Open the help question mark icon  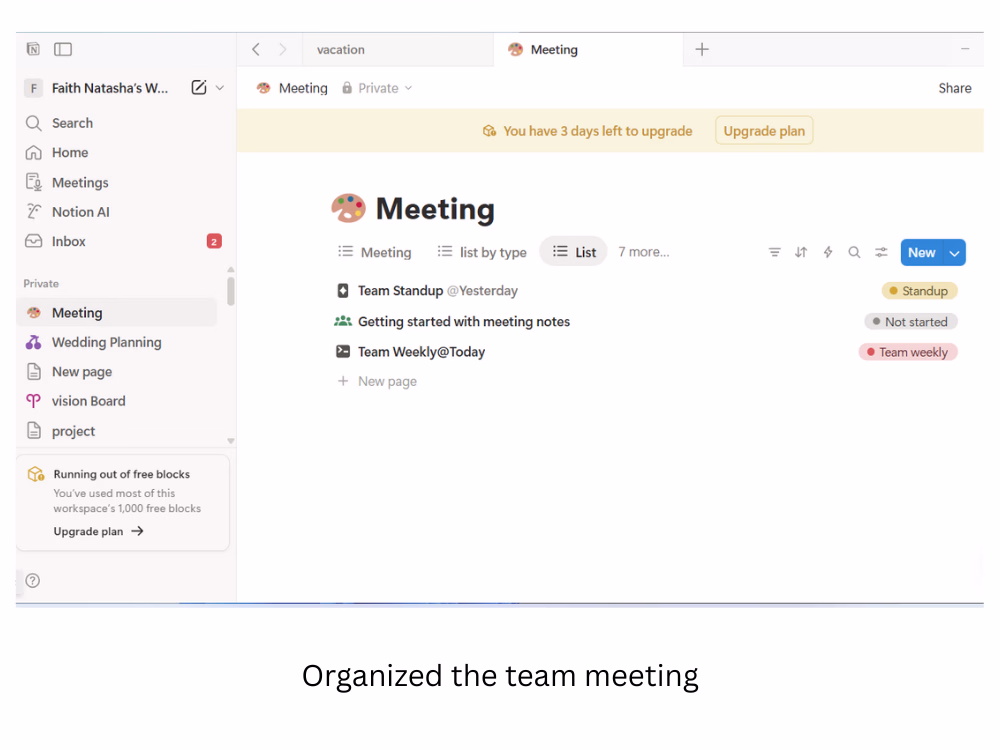[x=33, y=580]
